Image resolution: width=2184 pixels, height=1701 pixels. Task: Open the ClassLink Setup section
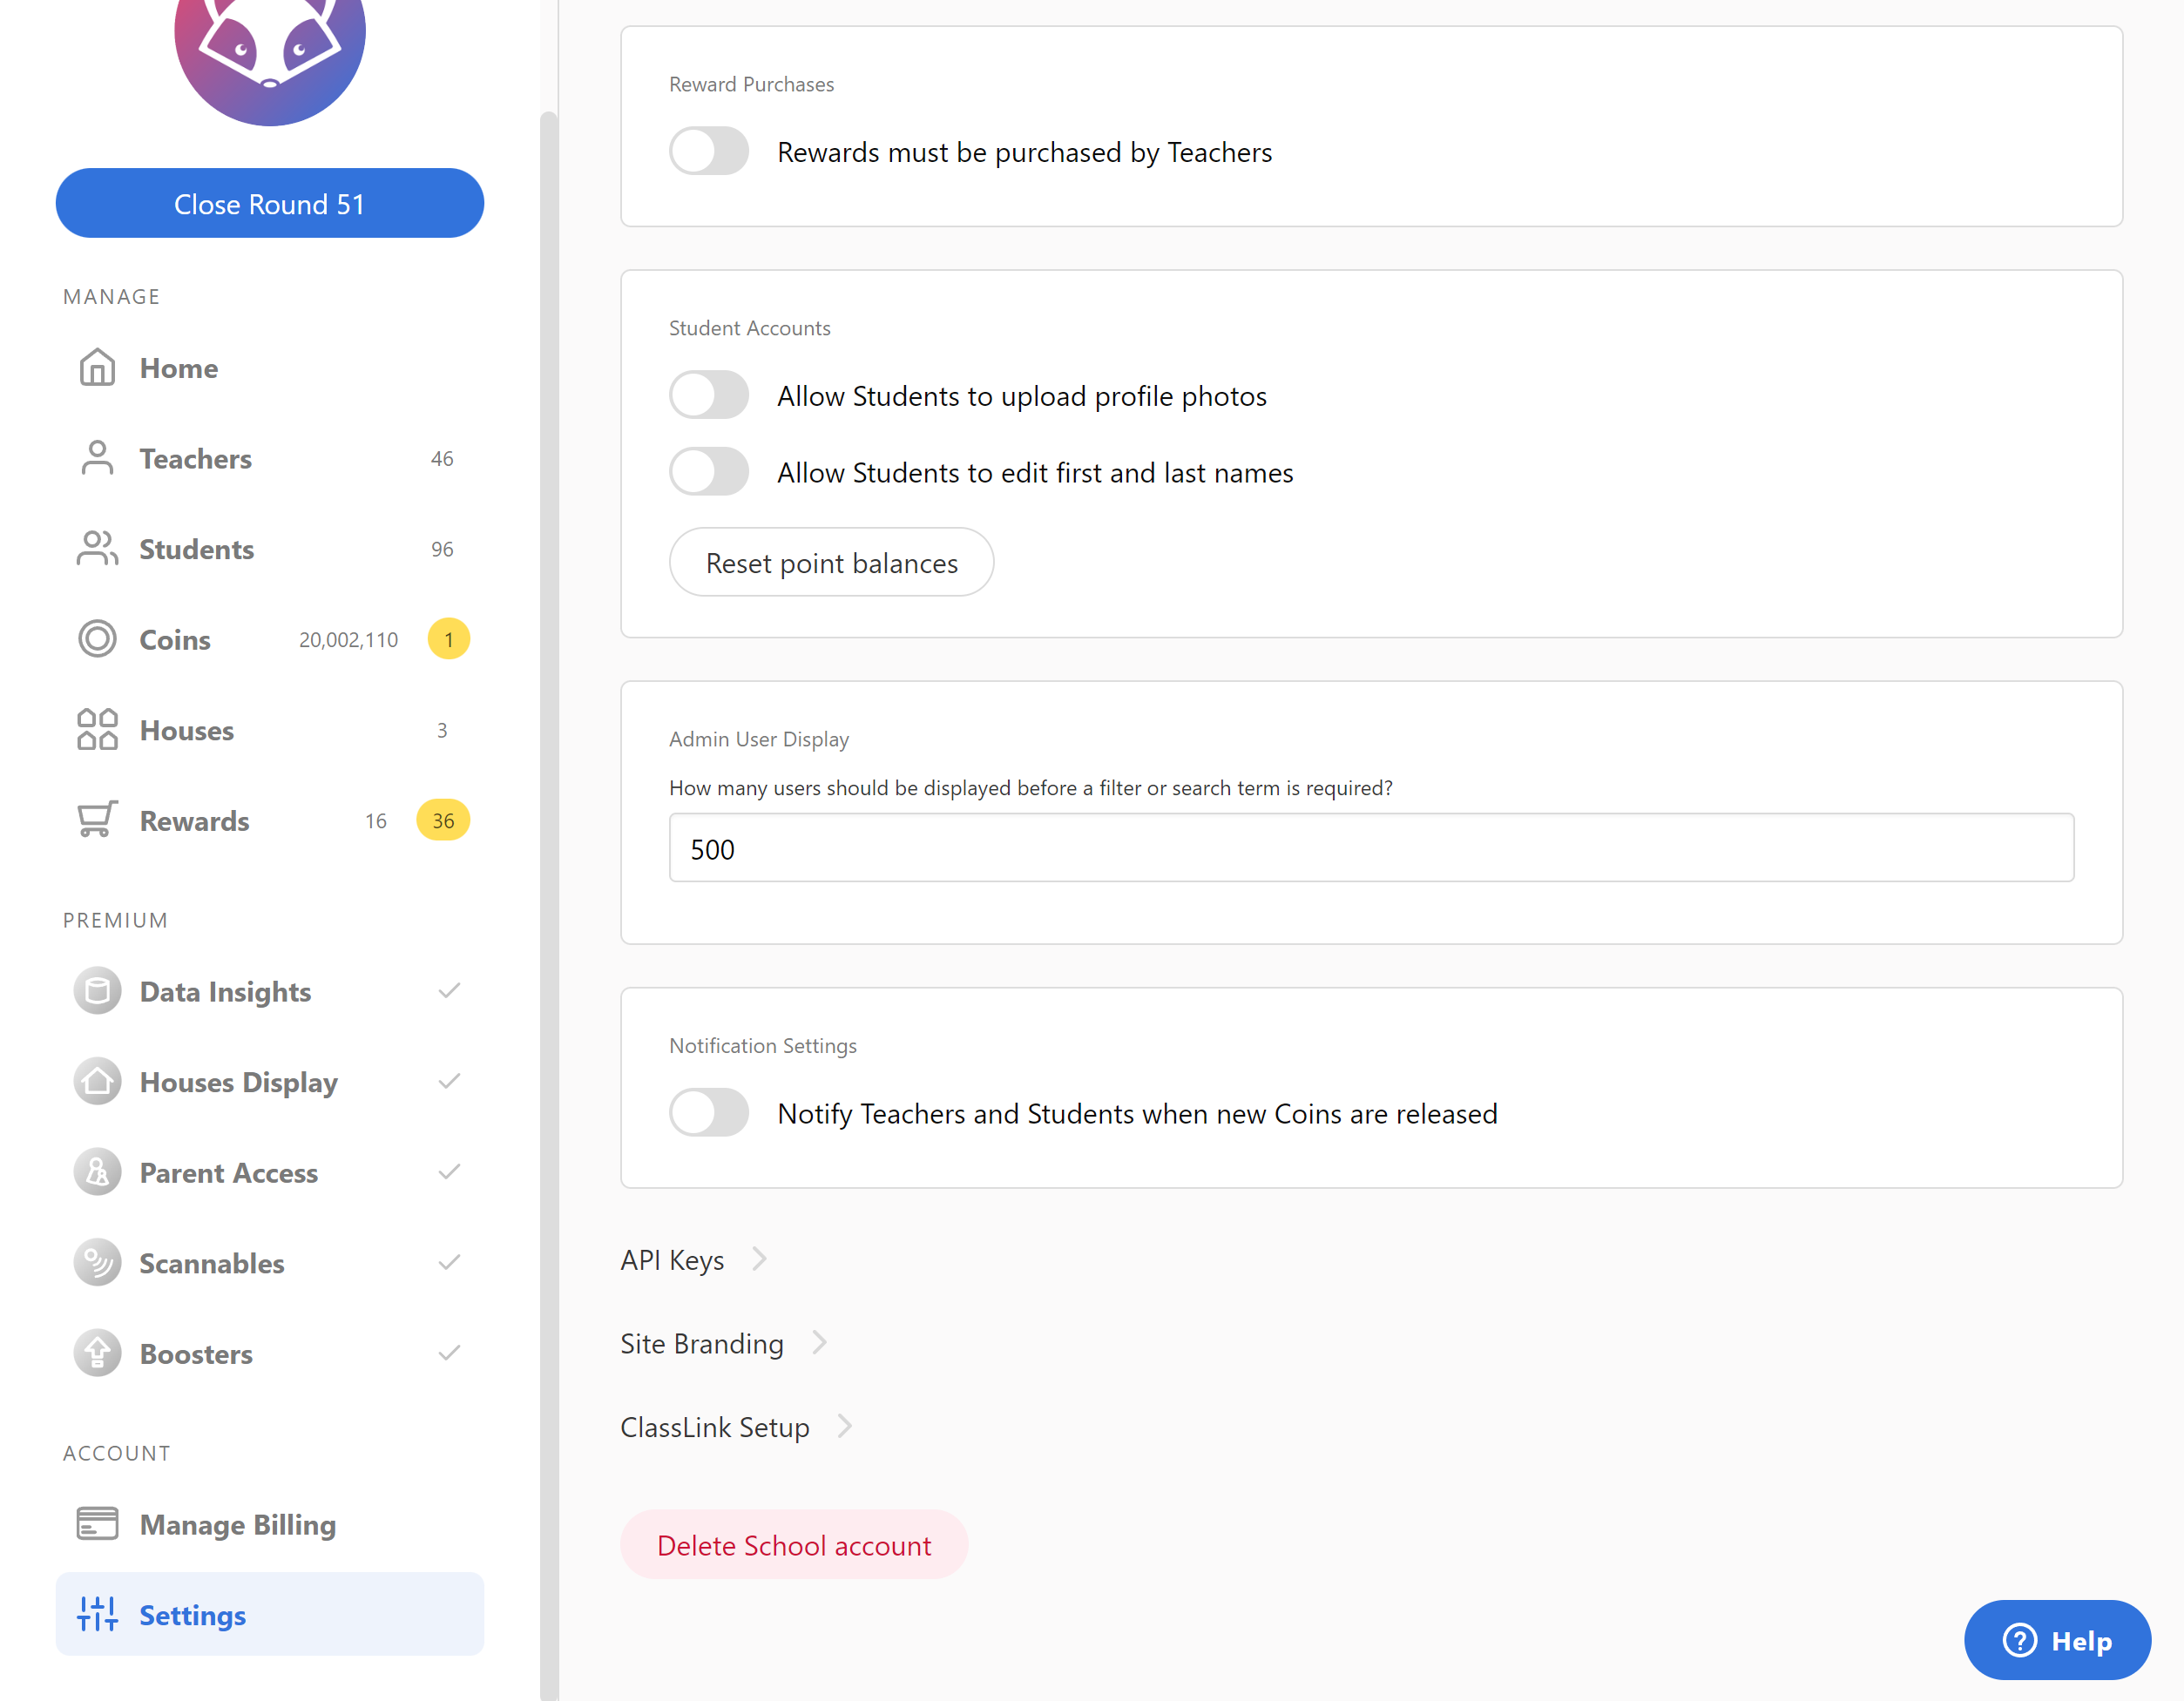715,1426
